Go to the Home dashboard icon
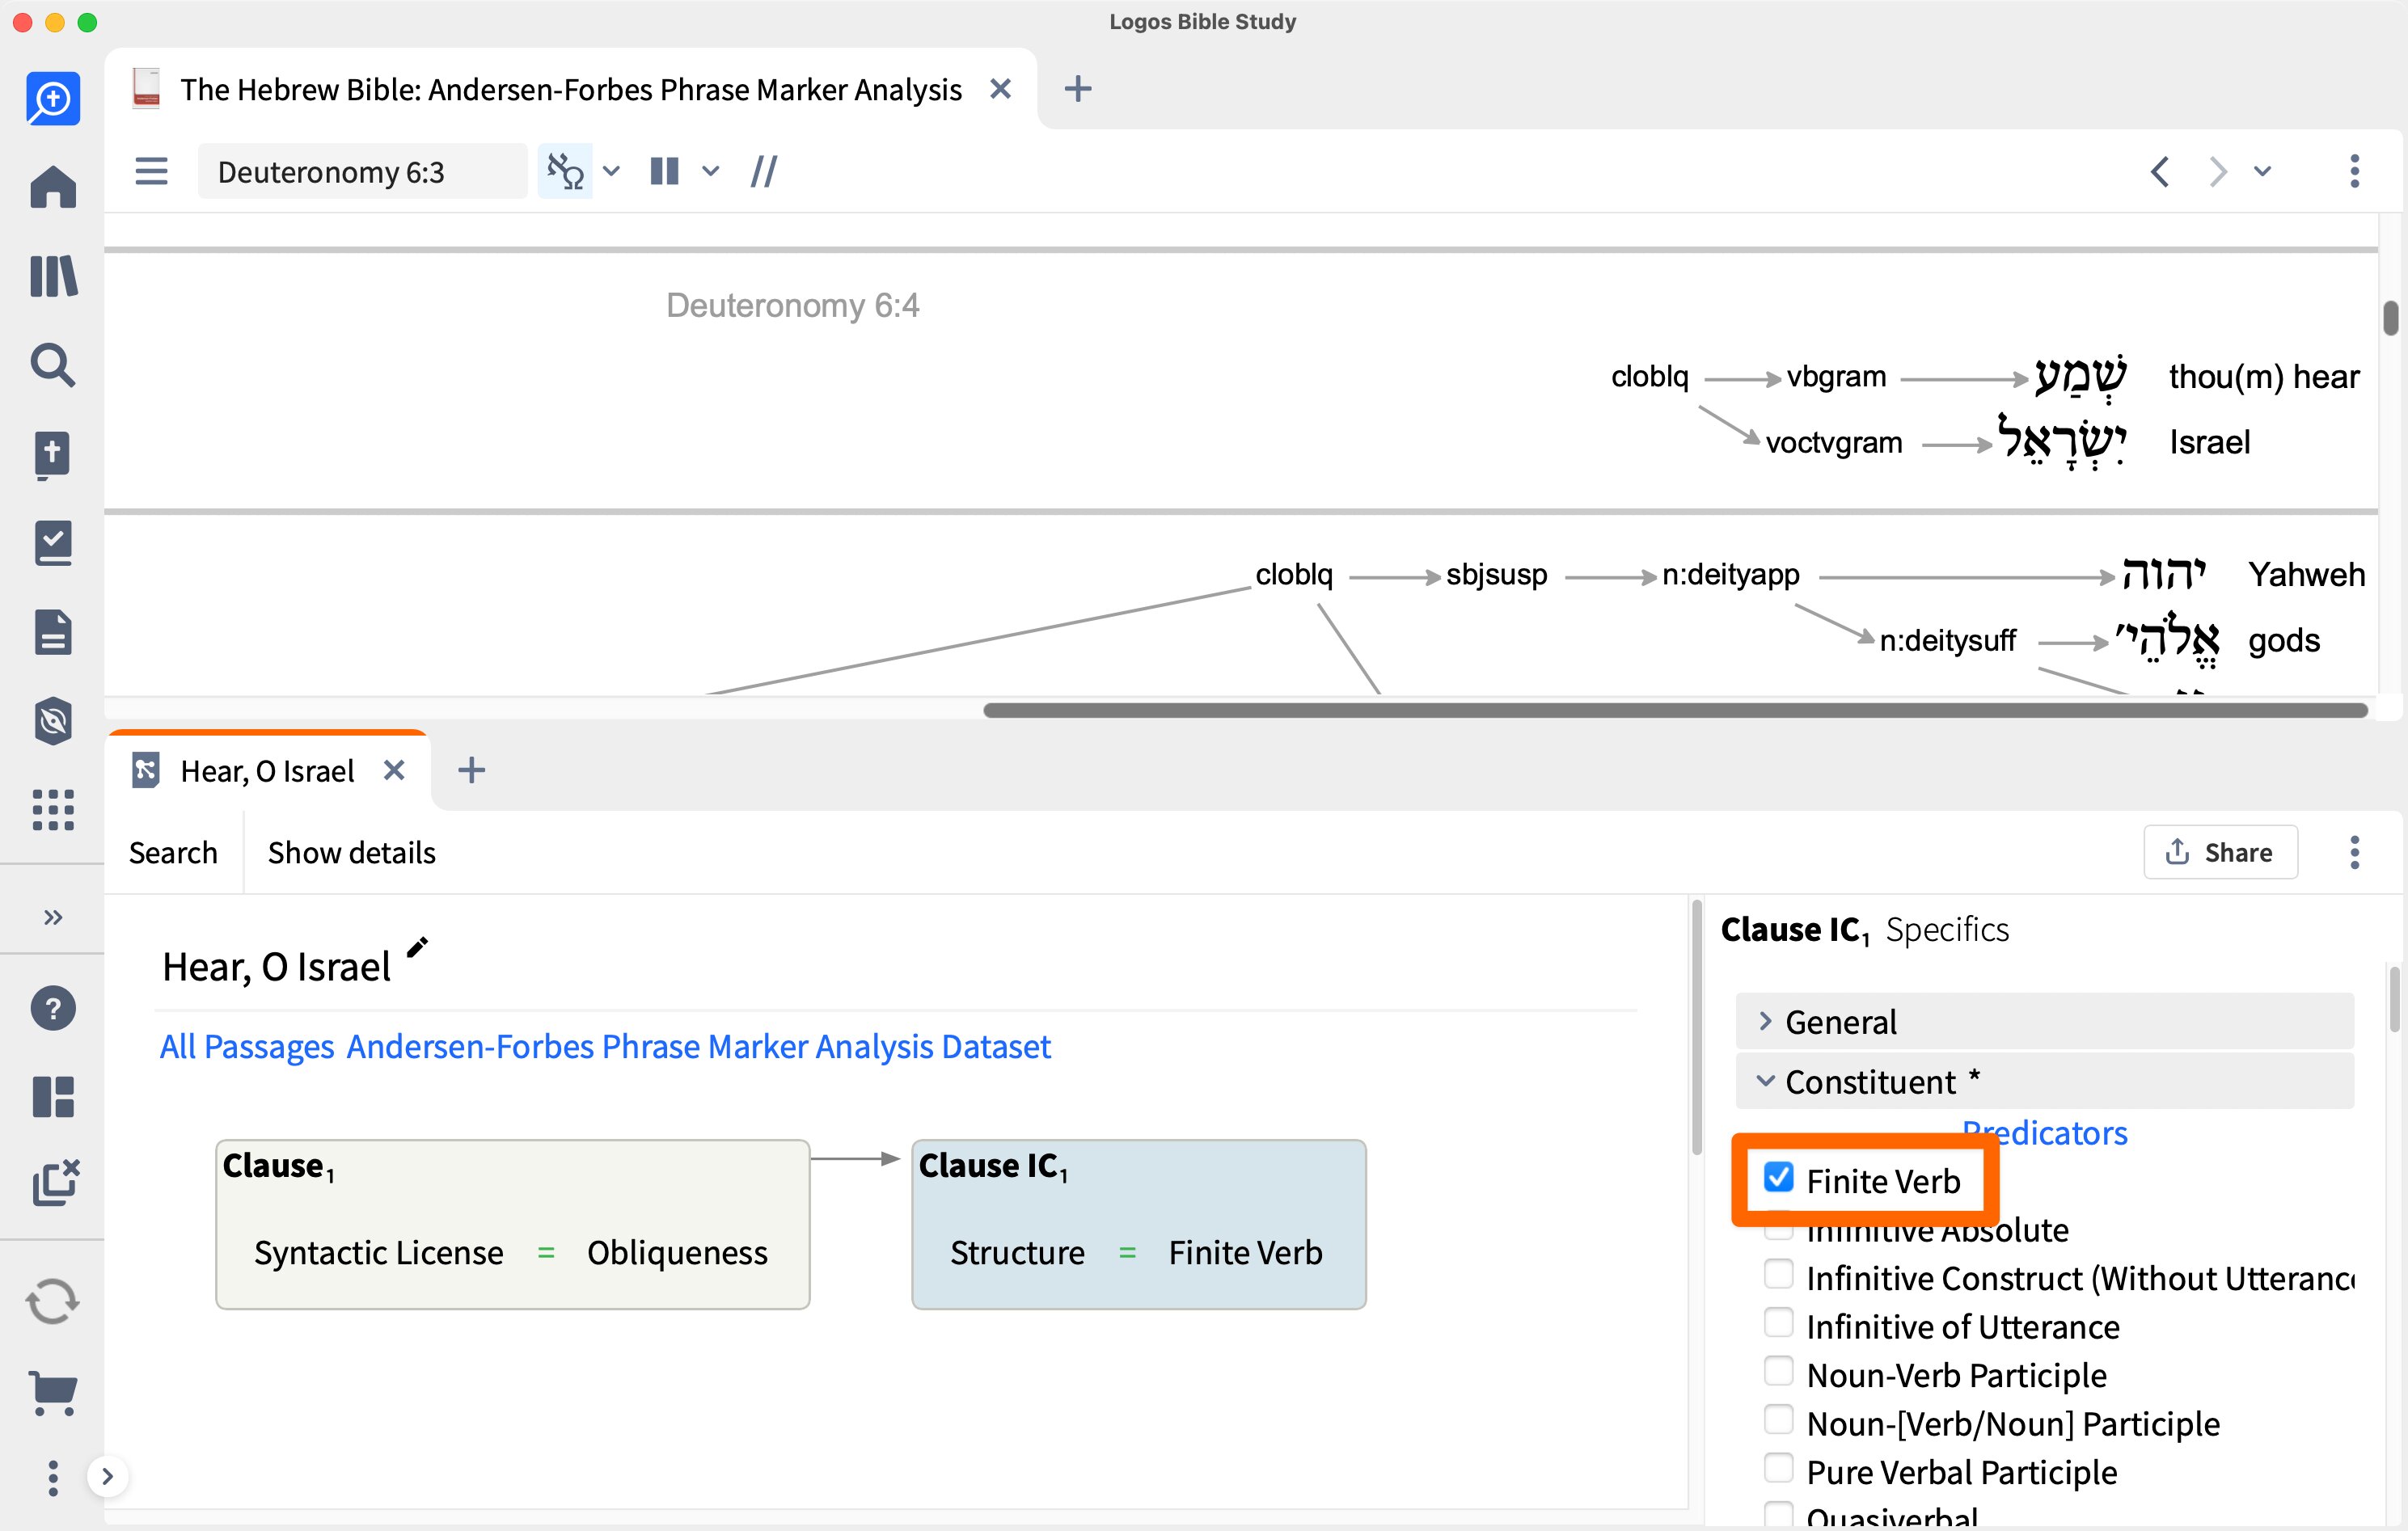Screen dimensions: 2408x1531 pyautogui.click(x=53, y=187)
